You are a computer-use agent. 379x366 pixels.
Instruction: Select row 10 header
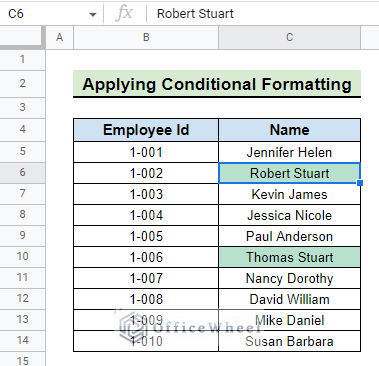click(22, 257)
